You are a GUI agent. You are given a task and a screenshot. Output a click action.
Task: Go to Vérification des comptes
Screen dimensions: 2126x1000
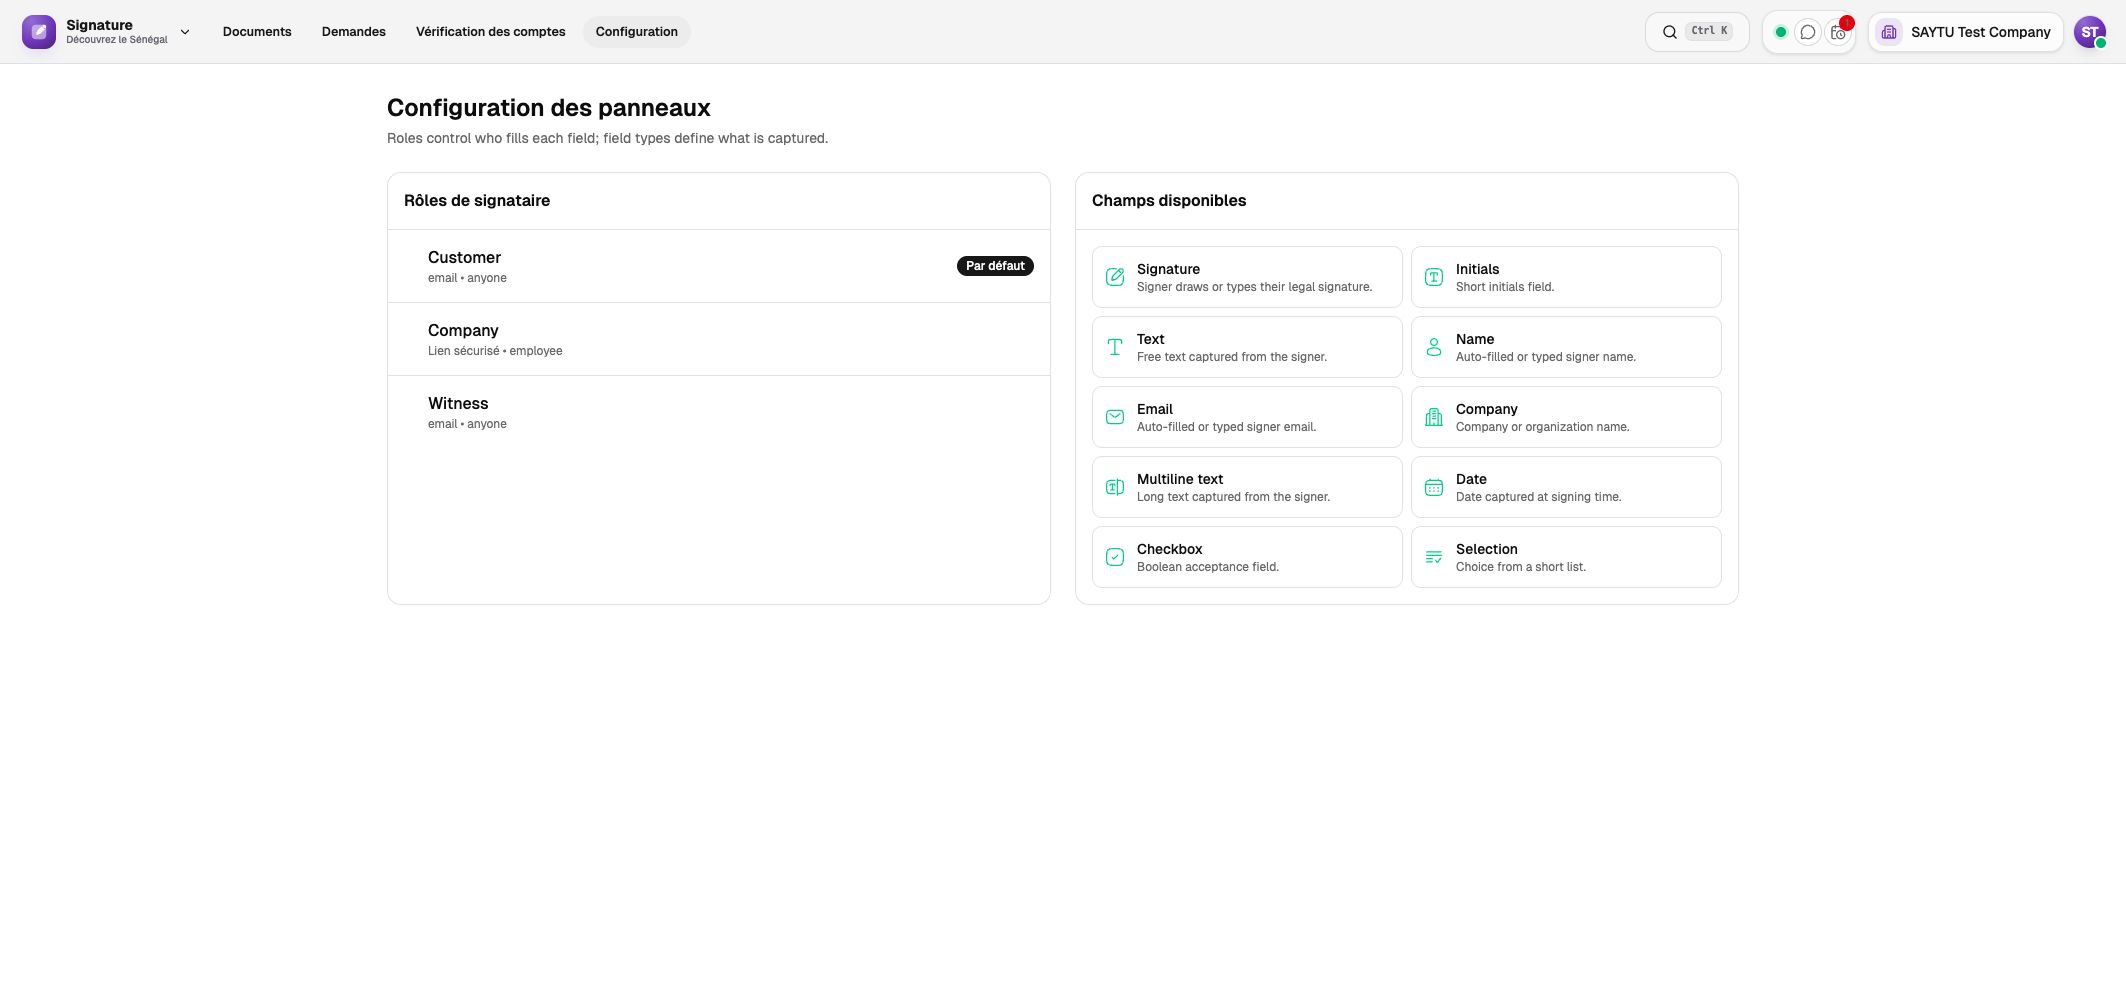pos(491,32)
